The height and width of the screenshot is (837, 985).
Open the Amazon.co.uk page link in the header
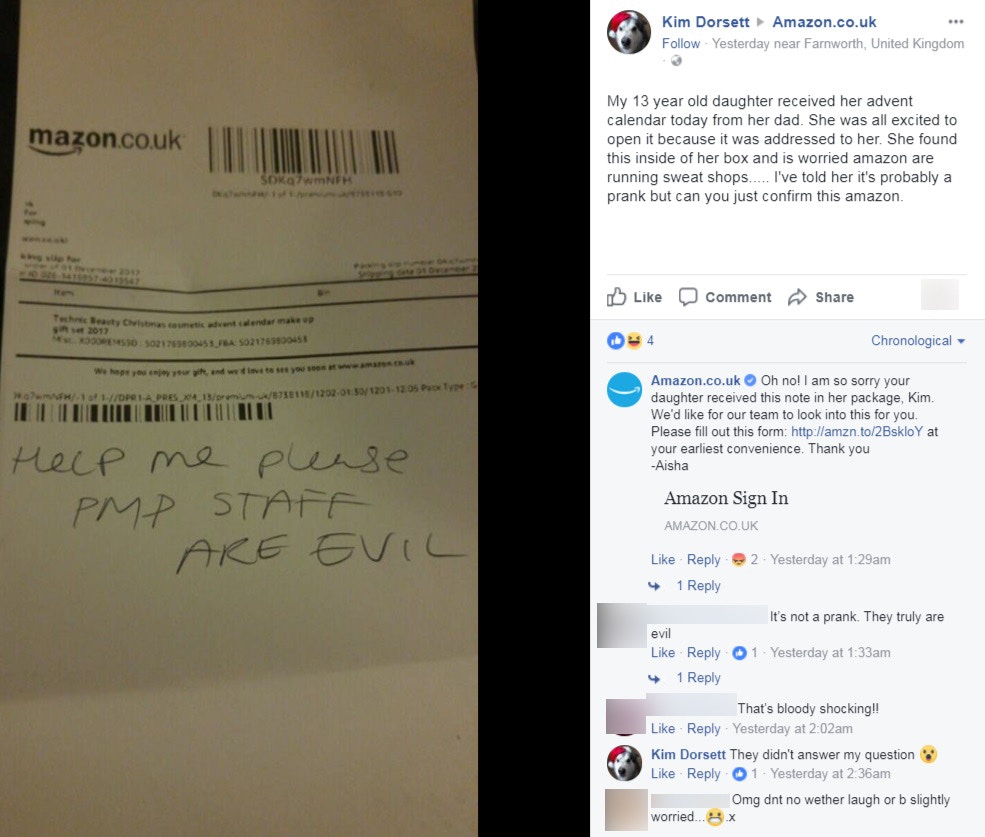(x=824, y=22)
